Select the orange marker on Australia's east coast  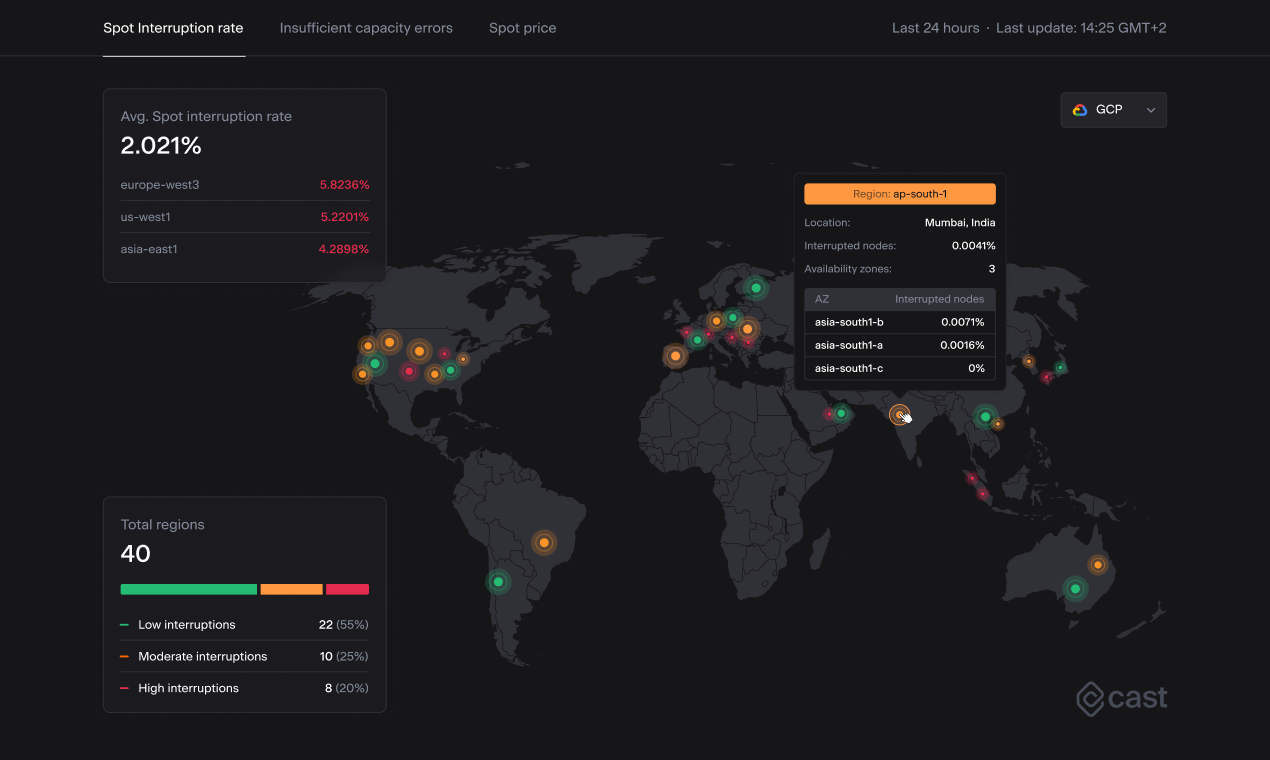1098,565
